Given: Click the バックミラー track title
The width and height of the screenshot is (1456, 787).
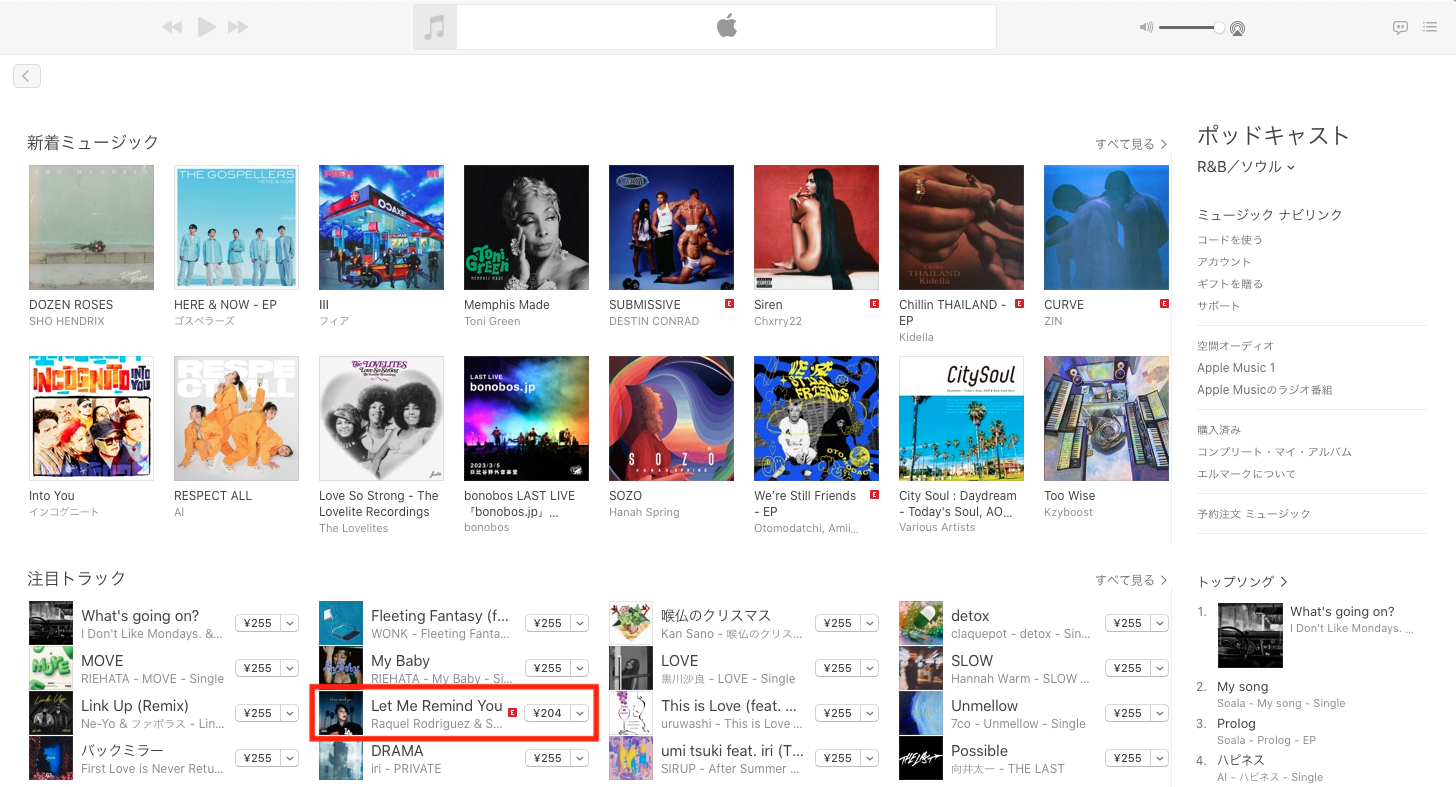Looking at the screenshot, I should tap(122, 751).
